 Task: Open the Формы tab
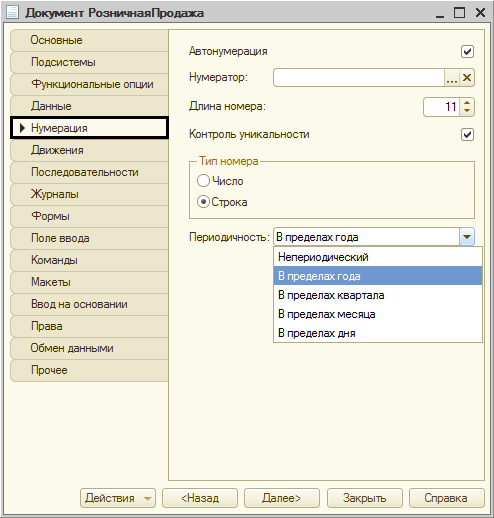89,216
